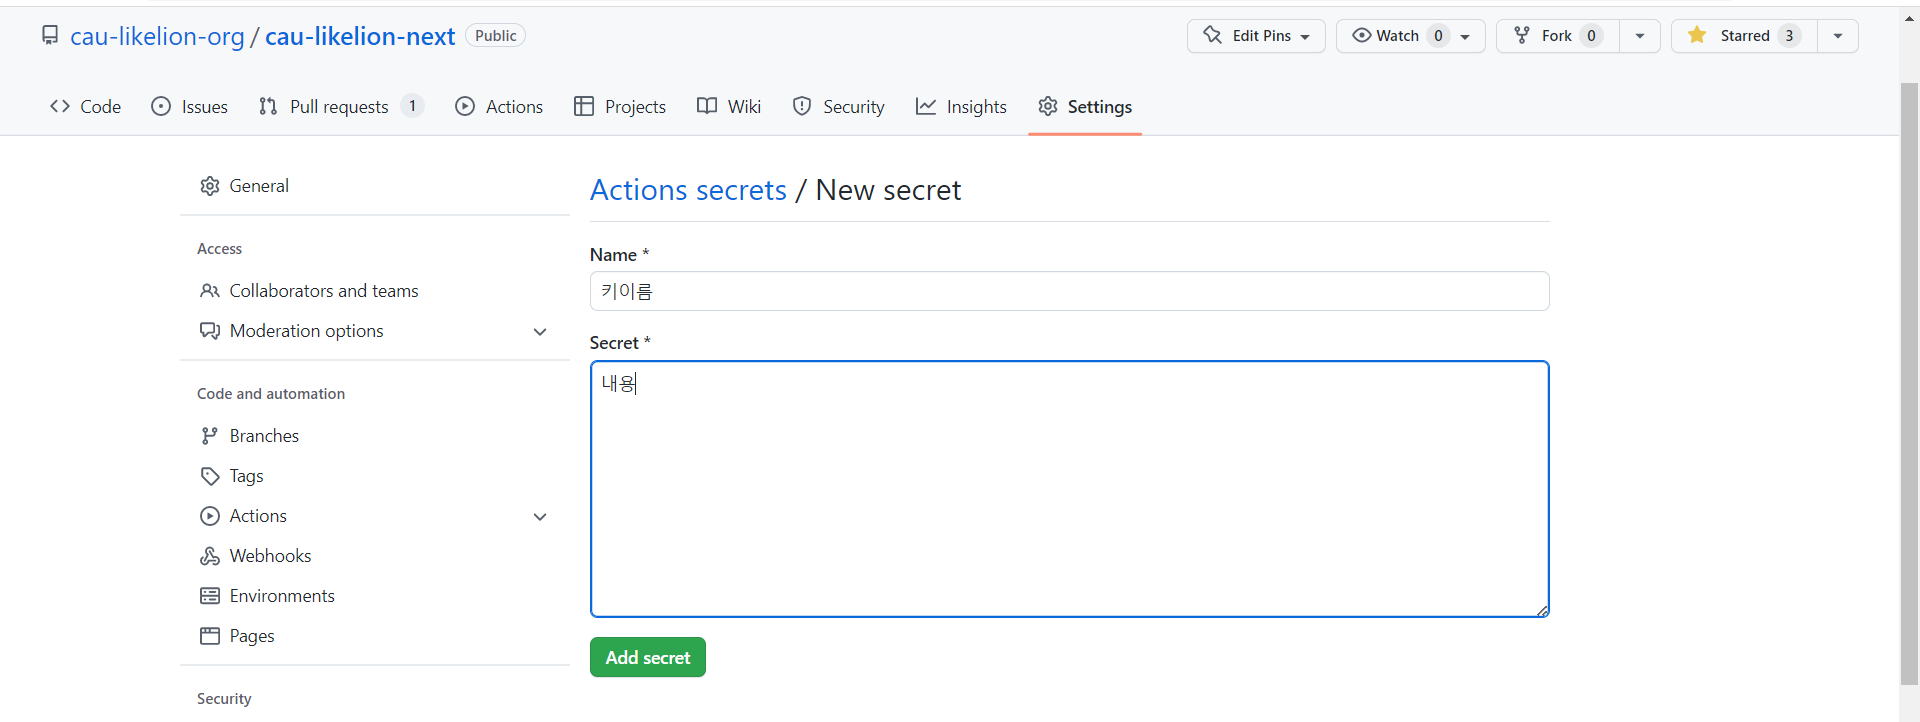Click the Actions play icon in top nav
The image size is (1920, 722).
(x=465, y=106)
